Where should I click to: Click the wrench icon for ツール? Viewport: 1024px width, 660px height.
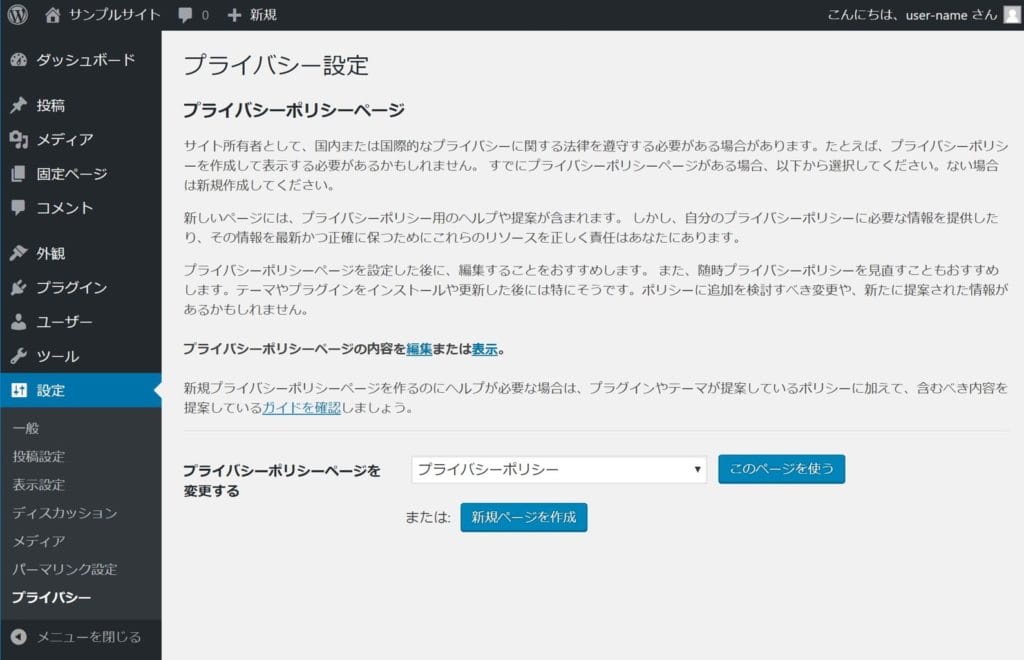(x=18, y=356)
